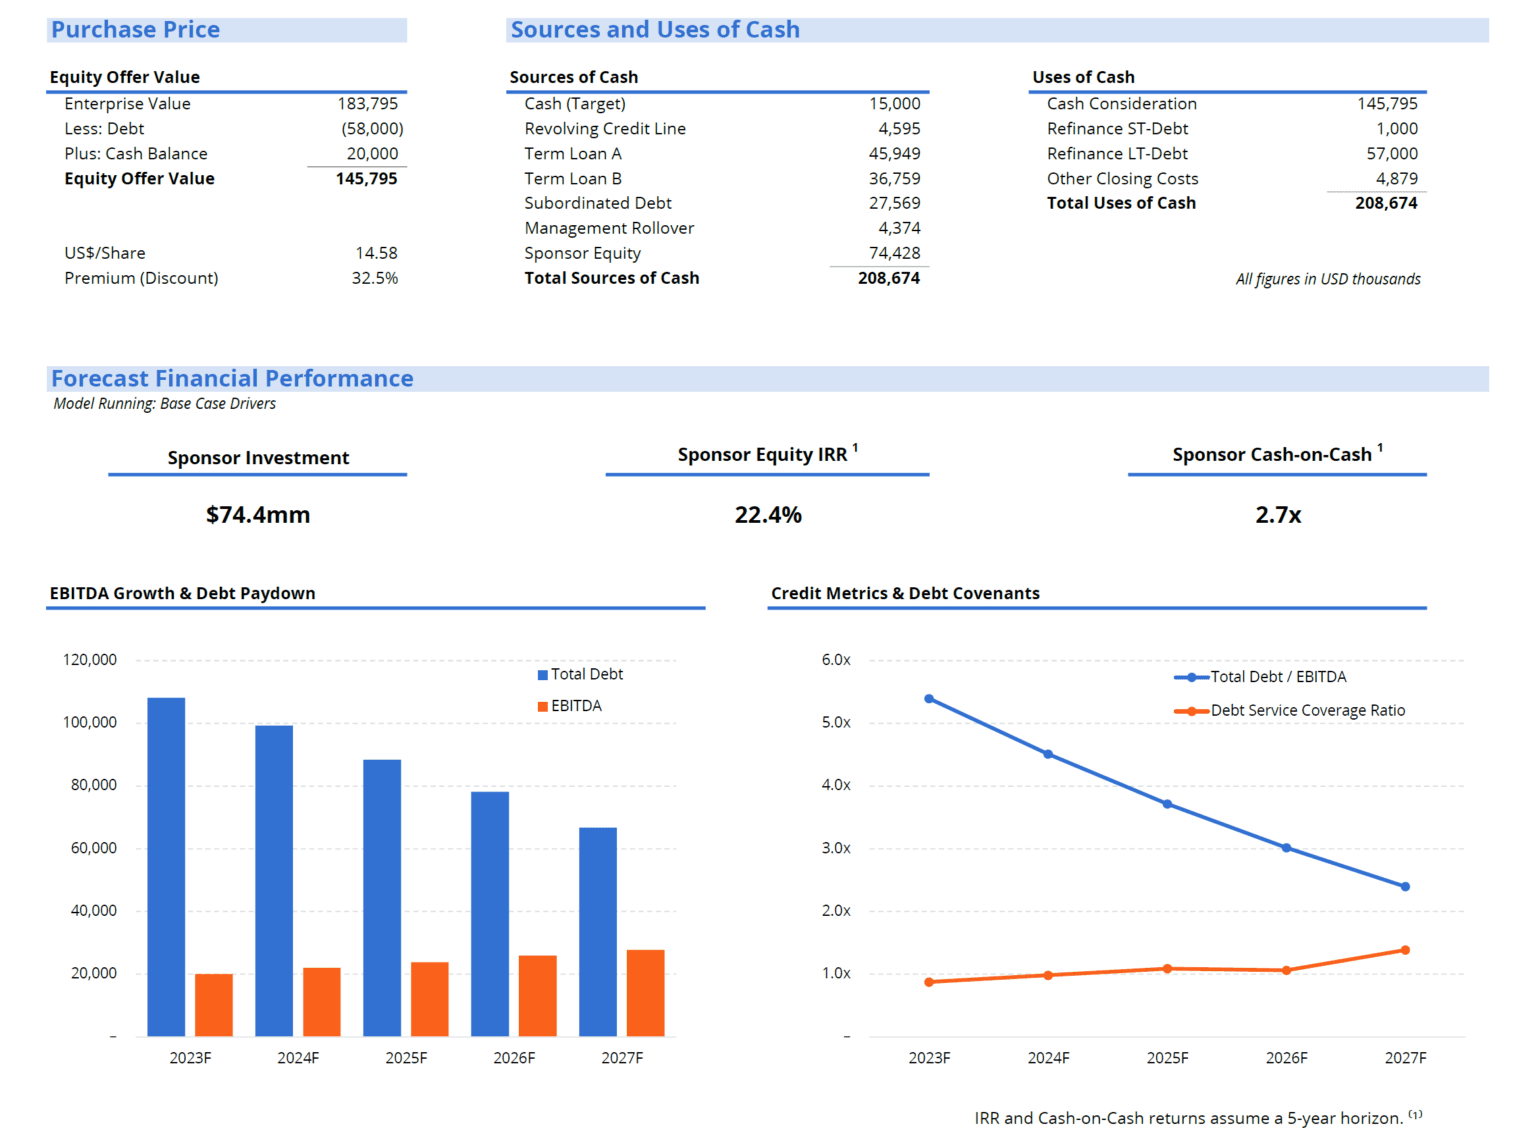Expand the Forecast Financial Performance section header
This screenshot has width=1536, height=1143.
(x=232, y=378)
